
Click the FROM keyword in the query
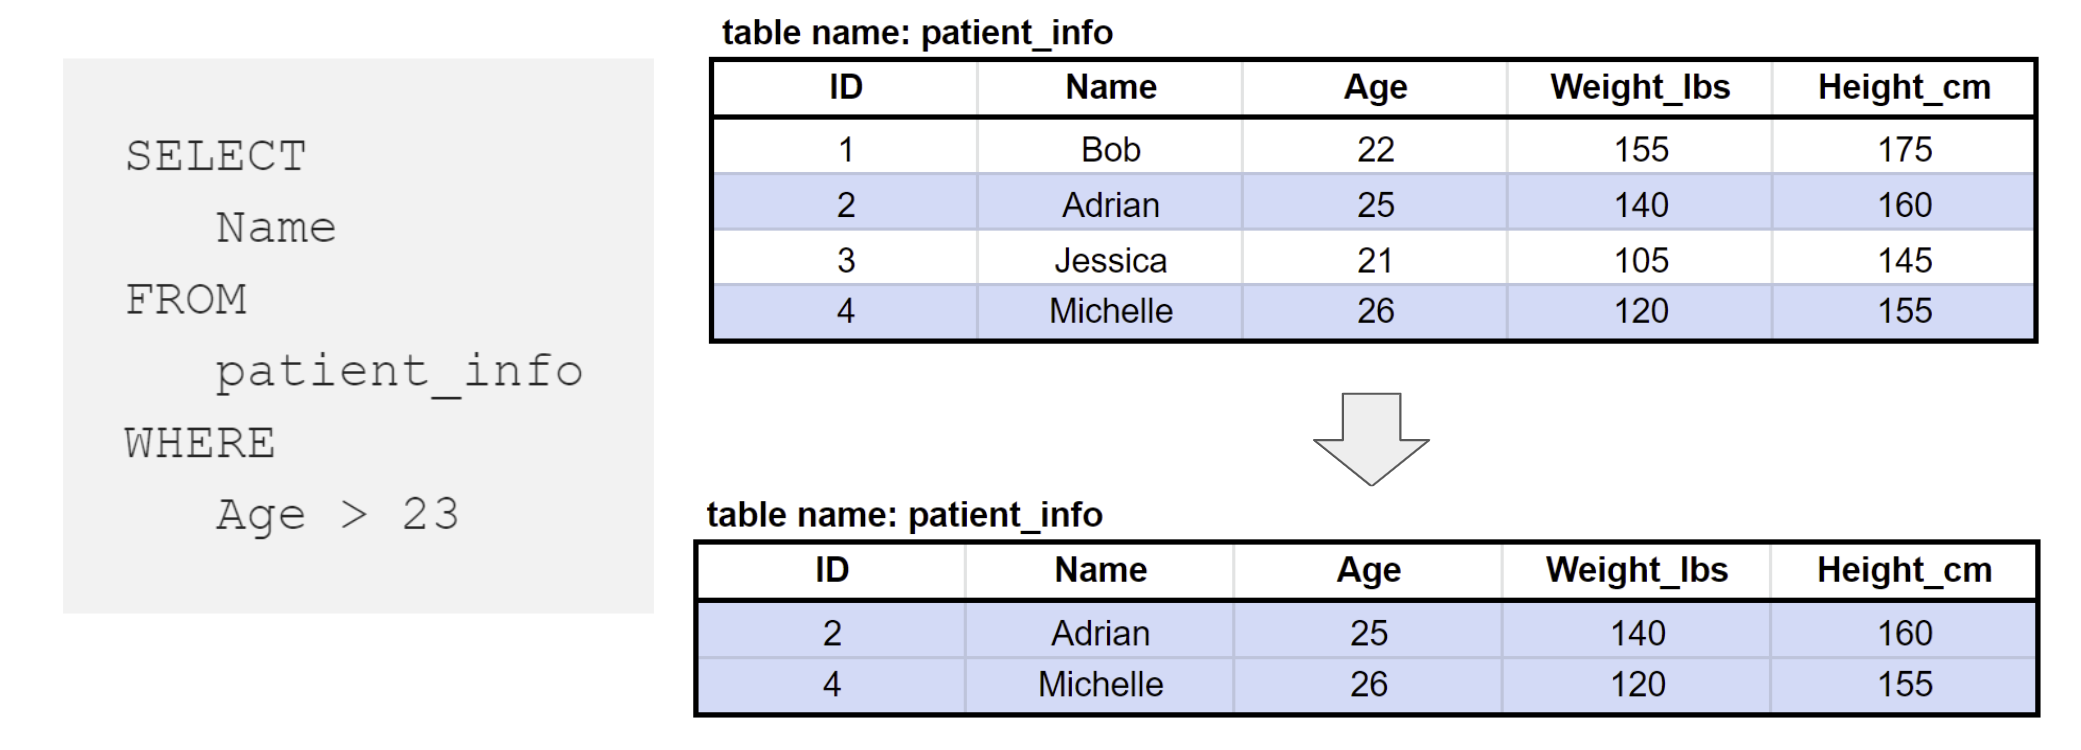(x=186, y=300)
